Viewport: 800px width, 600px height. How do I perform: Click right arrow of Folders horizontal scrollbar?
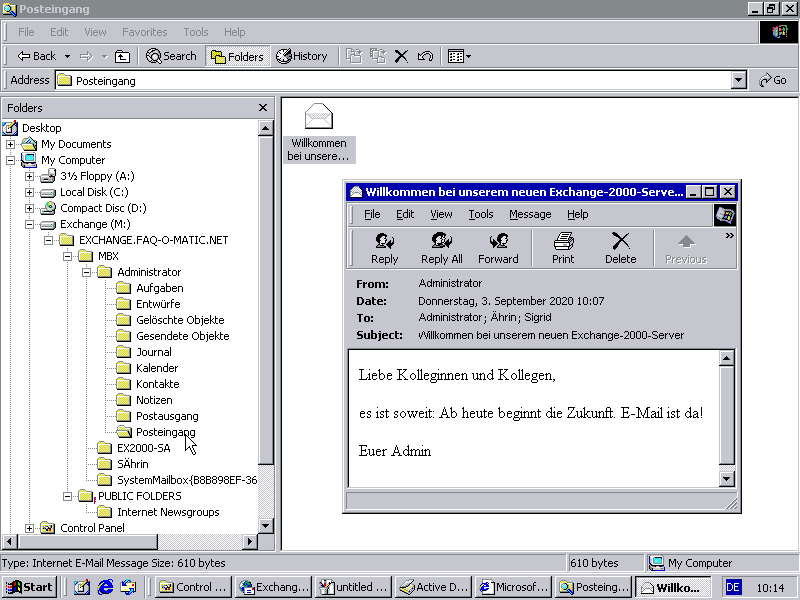(x=249, y=541)
